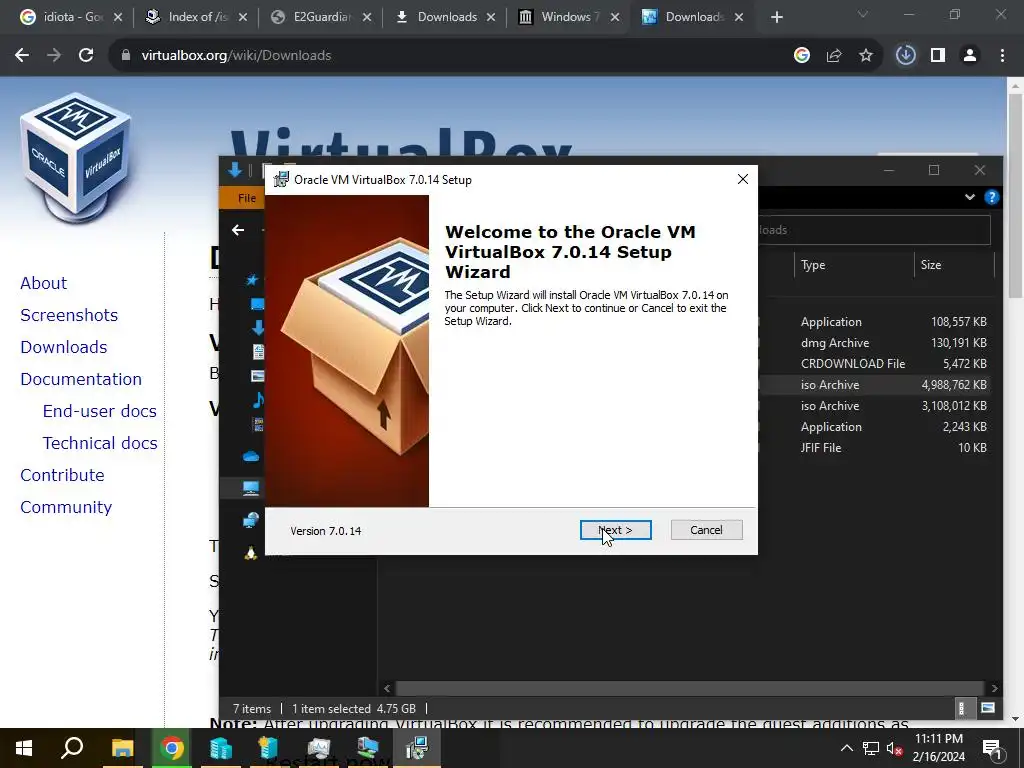The image size is (1024, 768).
Task: Reload the VirtualBox downloads page
Action: (86, 56)
